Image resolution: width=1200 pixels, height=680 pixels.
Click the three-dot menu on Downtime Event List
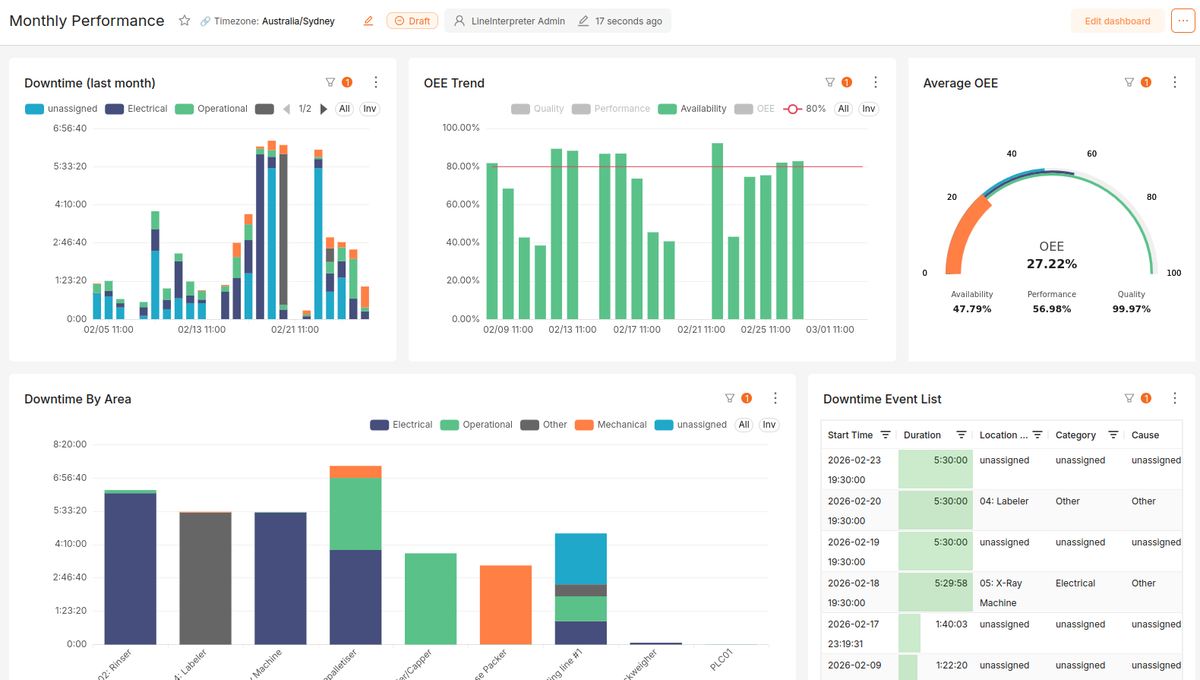(x=1174, y=398)
